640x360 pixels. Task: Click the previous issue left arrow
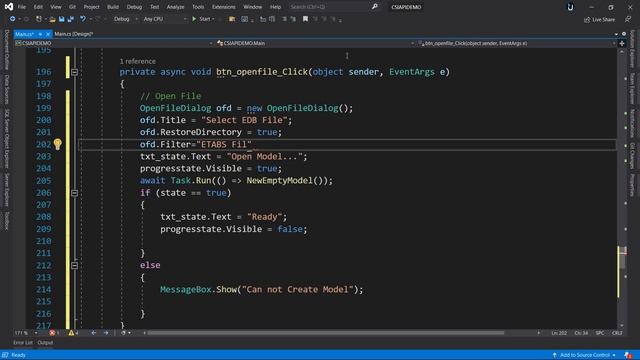coord(93,333)
